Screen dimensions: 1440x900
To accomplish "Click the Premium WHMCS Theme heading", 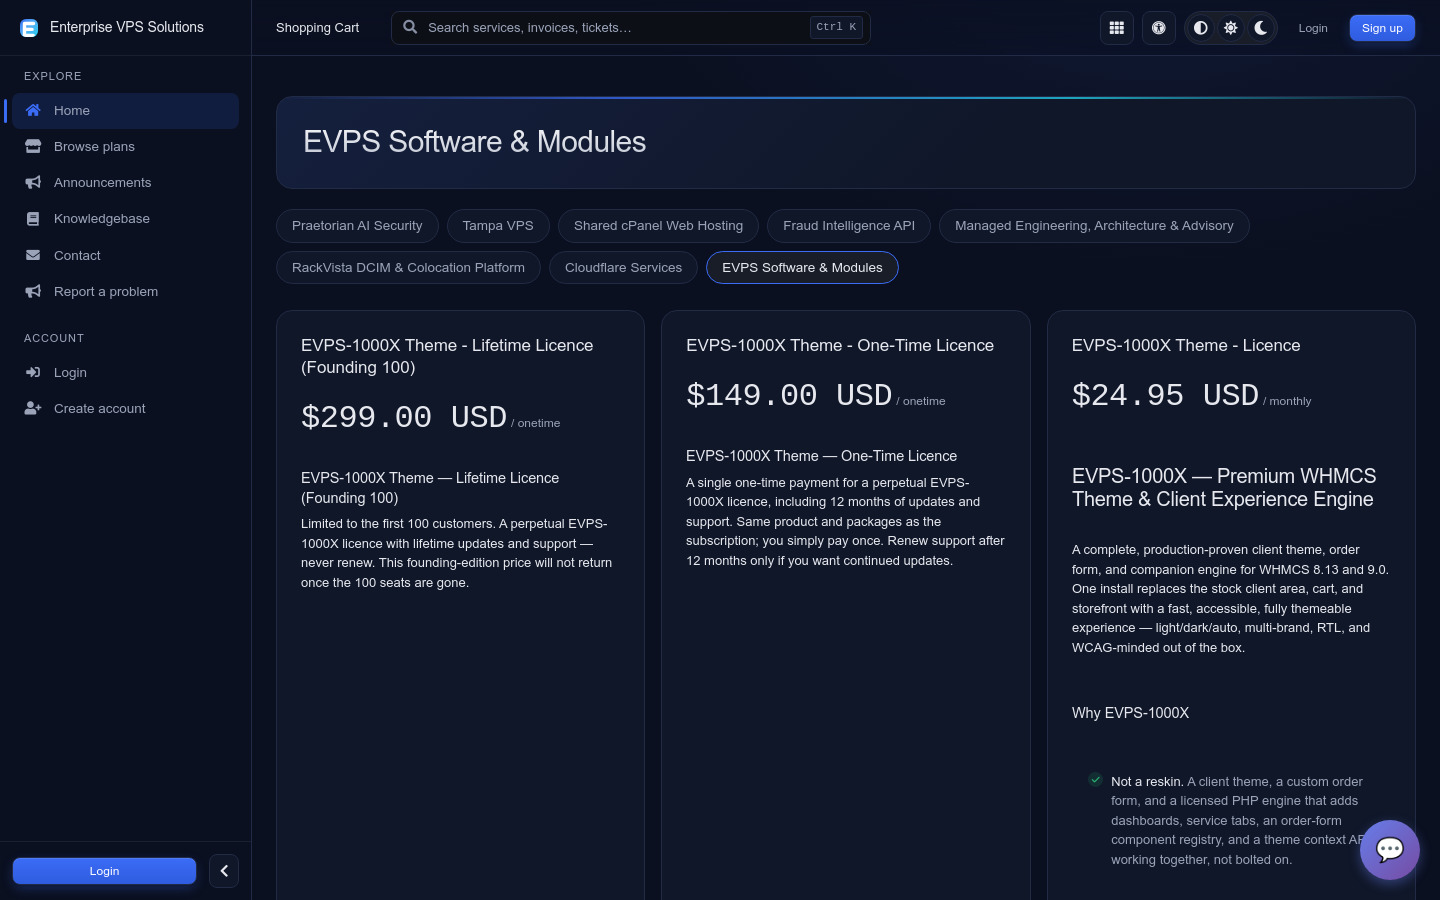I will click(1224, 487).
